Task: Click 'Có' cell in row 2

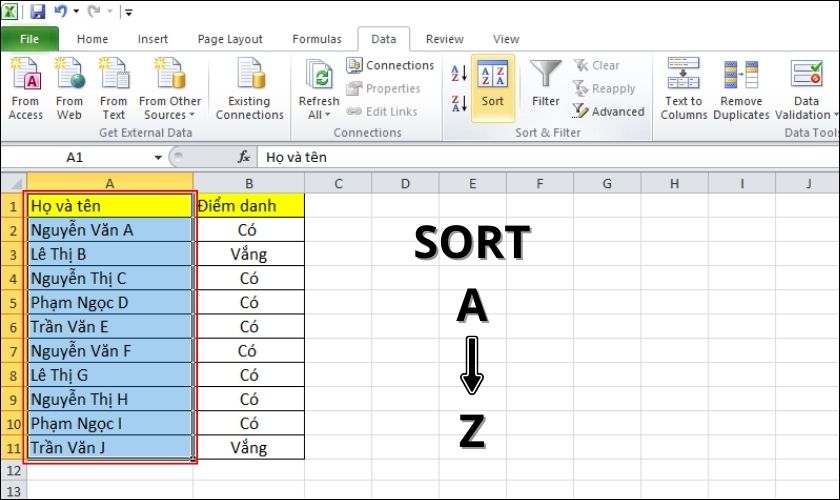Action: pyautogui.click(x=249, y=230)
